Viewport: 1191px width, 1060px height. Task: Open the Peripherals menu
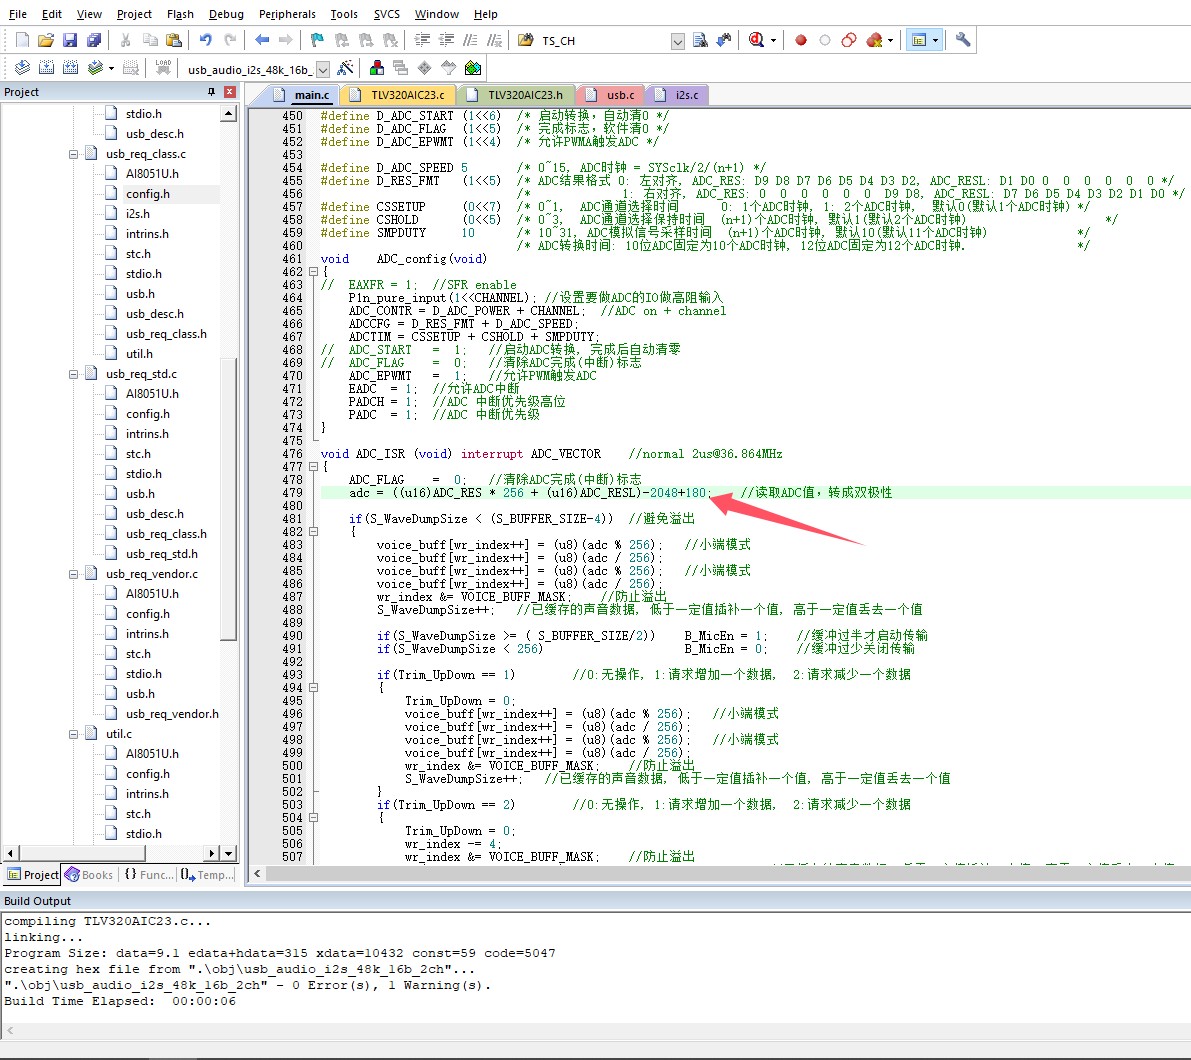[x=287, y=14]
